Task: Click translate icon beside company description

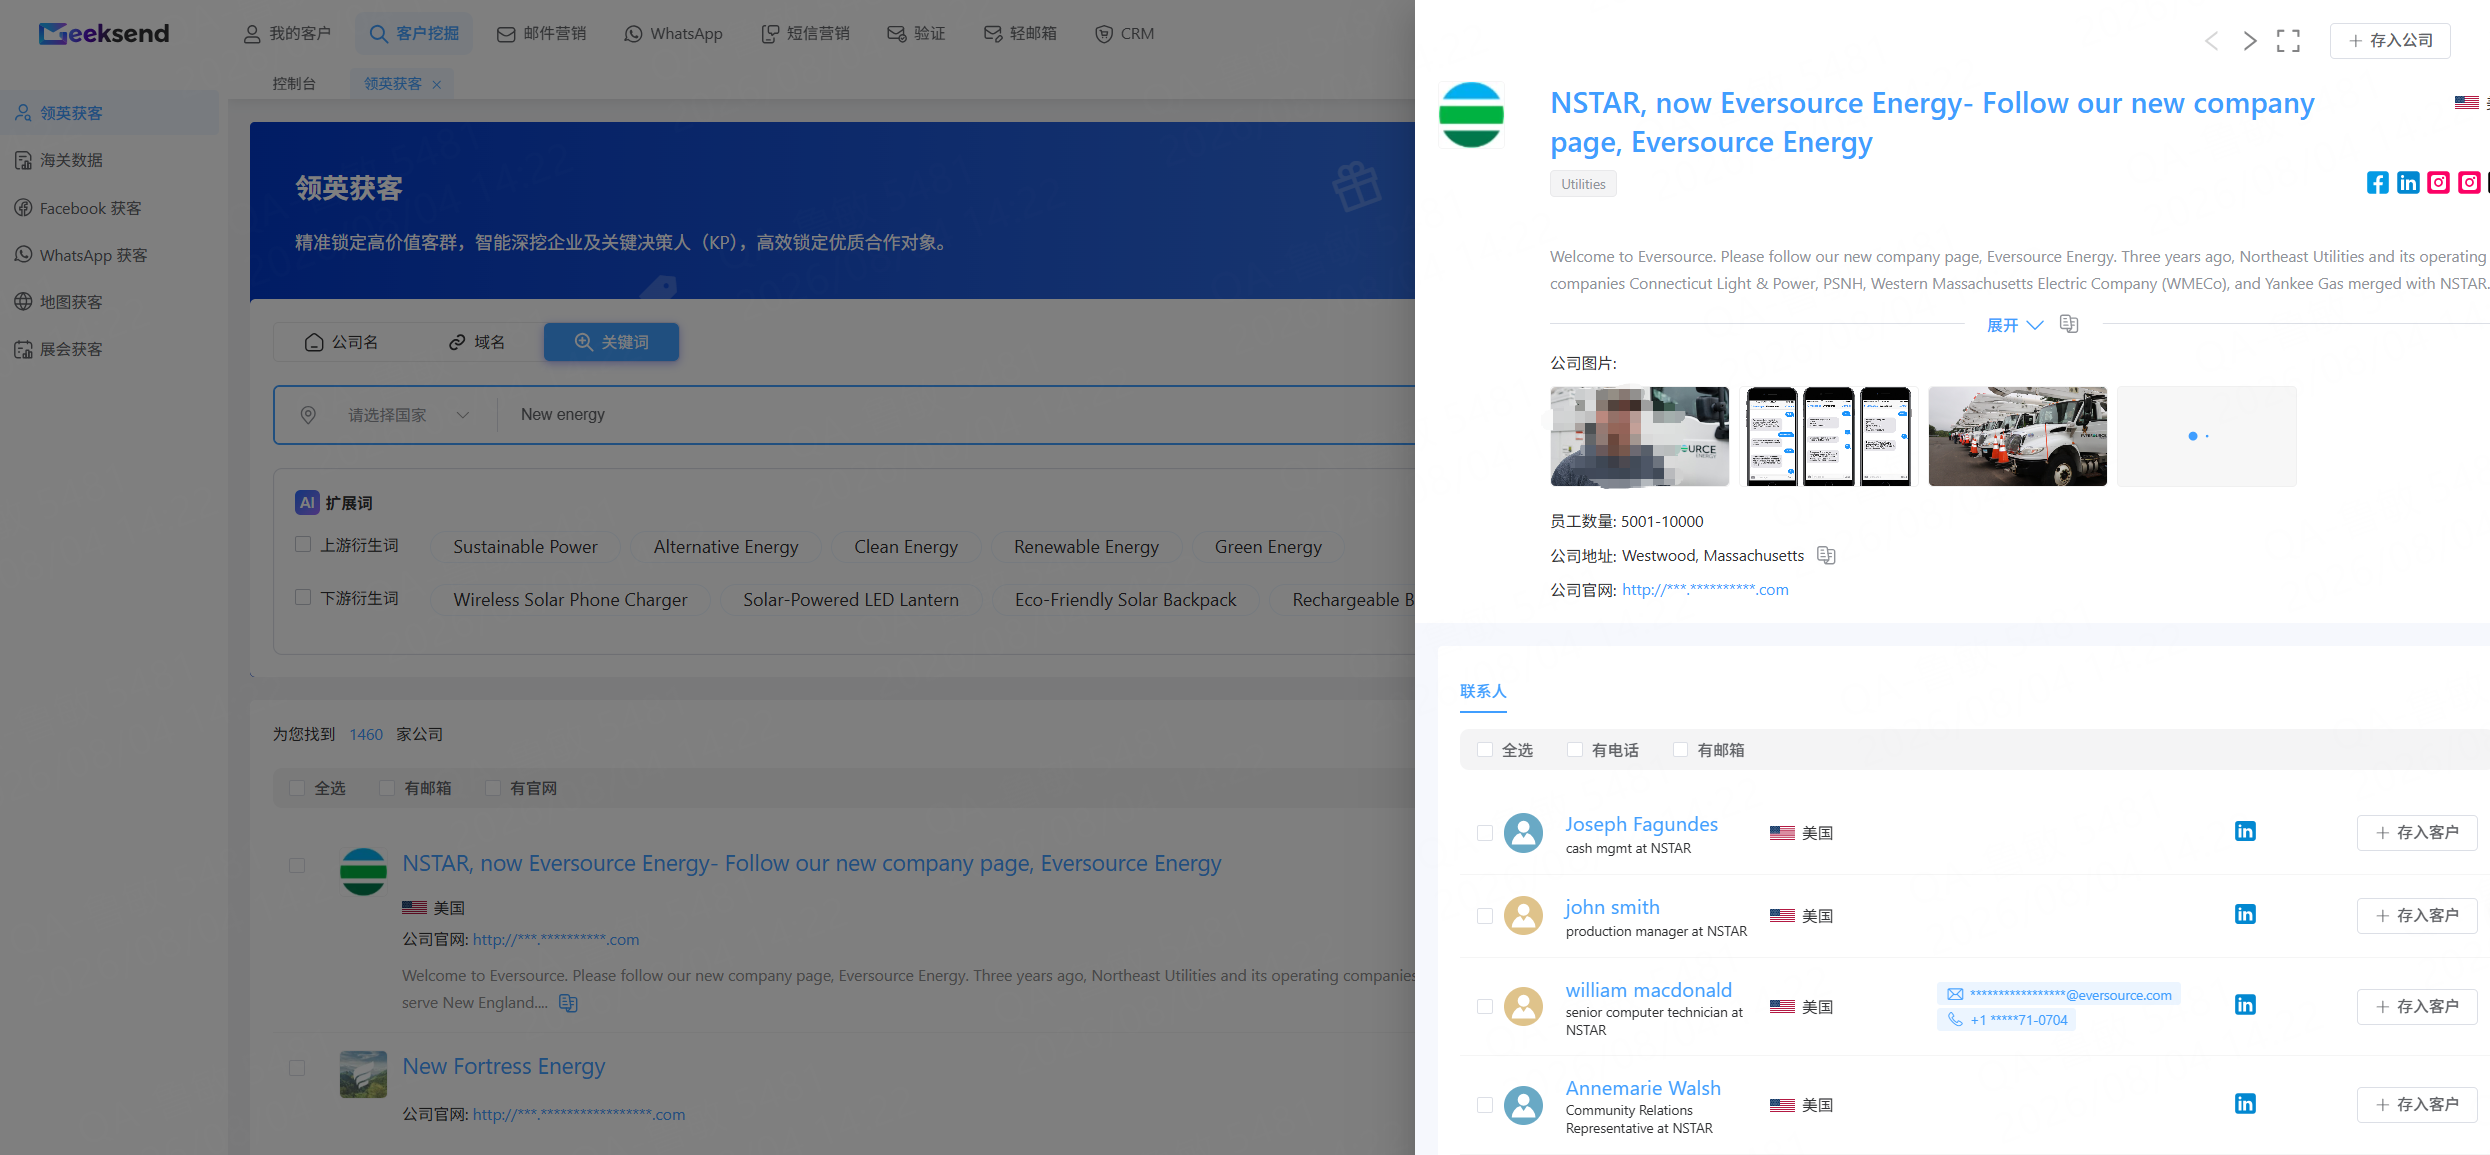Action: [2069, 324]
